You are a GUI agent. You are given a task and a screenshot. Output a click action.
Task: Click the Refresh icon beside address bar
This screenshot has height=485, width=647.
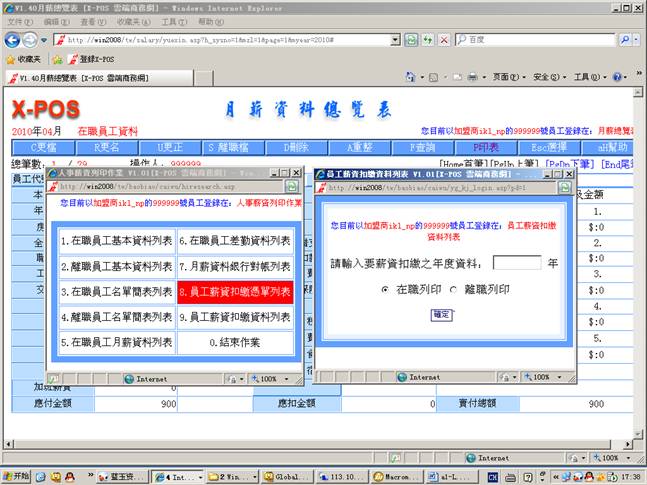click(410, 39)
